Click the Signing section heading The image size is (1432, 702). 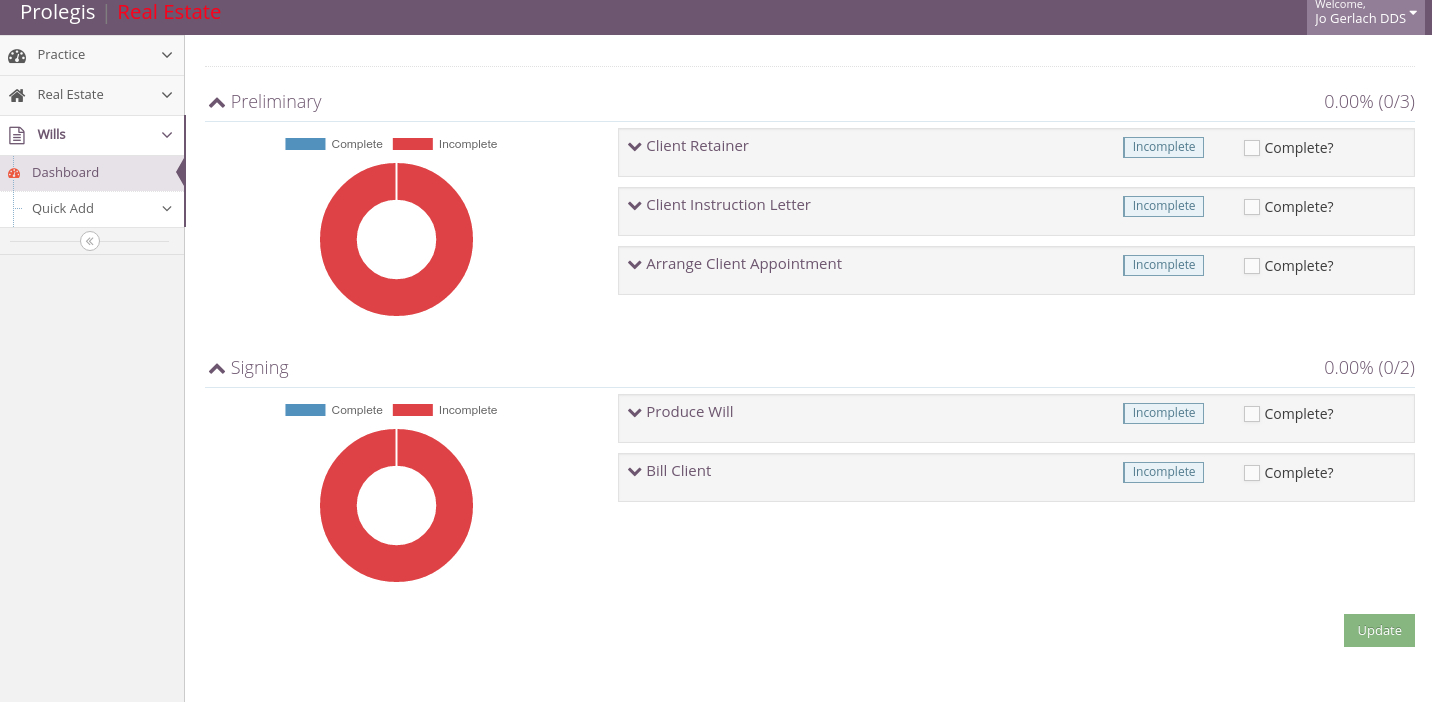point(259,368)
